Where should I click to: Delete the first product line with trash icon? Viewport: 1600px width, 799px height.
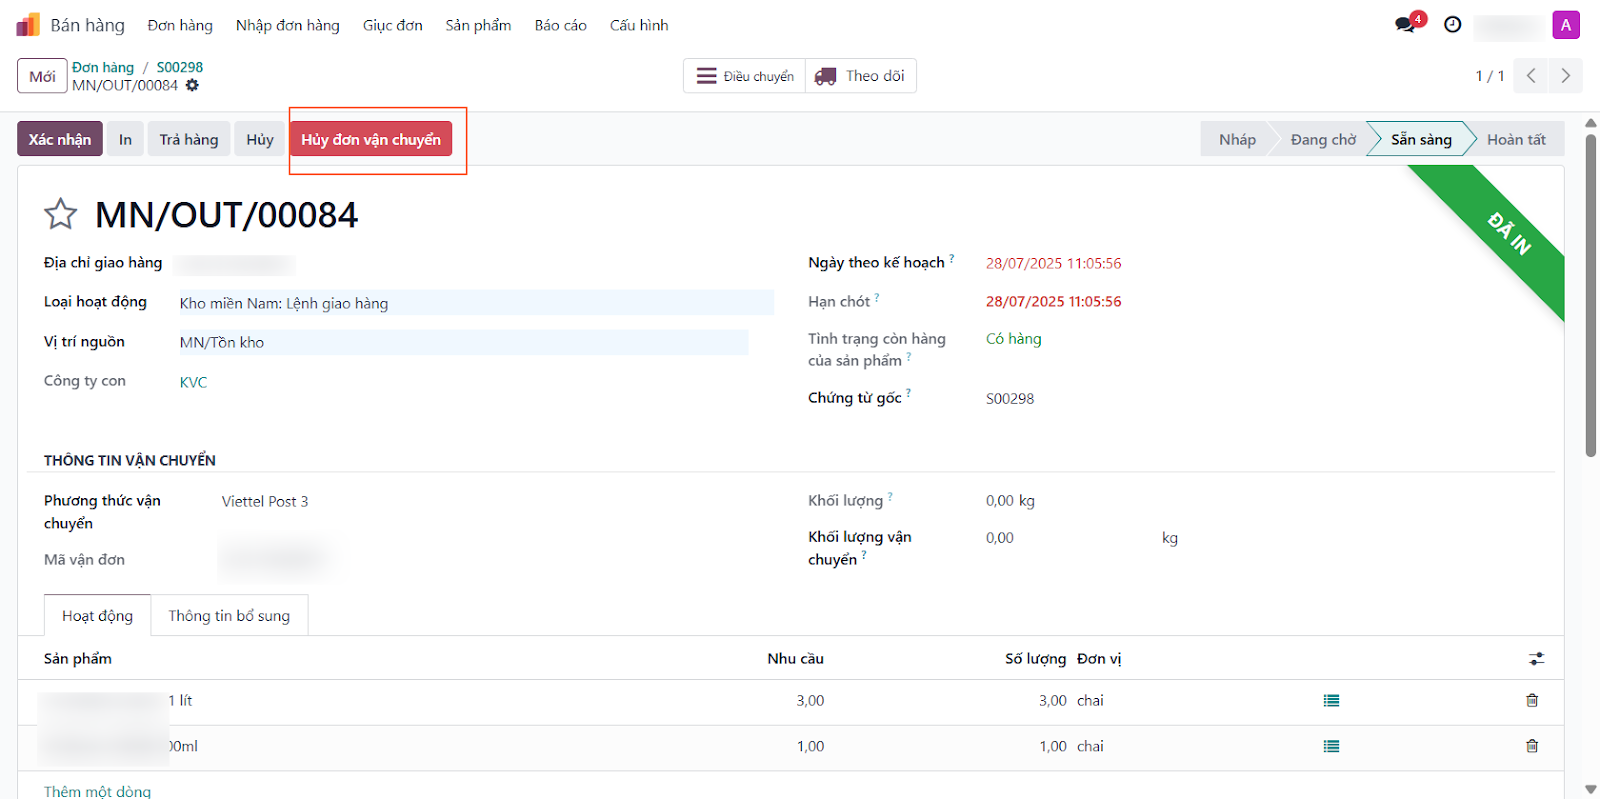[x=1532, y=701]
